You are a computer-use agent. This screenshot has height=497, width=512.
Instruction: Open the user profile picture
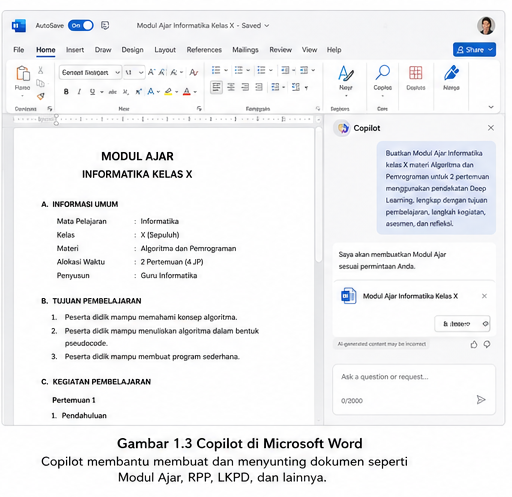tap(486, 26)
